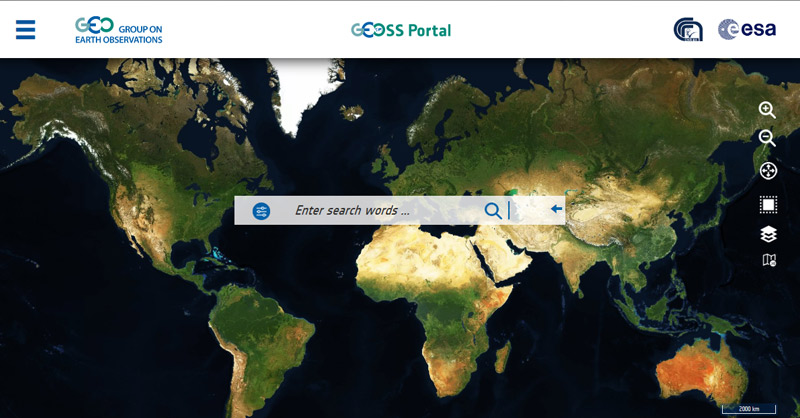This screenshot has height=418, width=800.
Task: Open the basemap options icon
Action: point(769,260)
